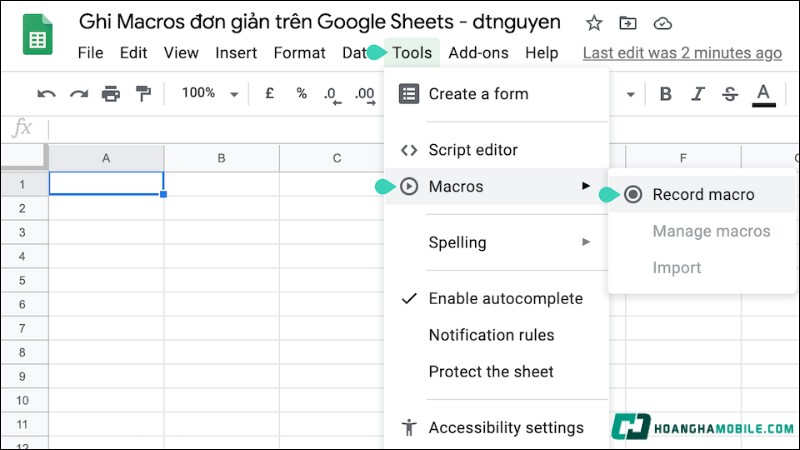
Task: Select Manage macros
Action: [x=702, y=231]
